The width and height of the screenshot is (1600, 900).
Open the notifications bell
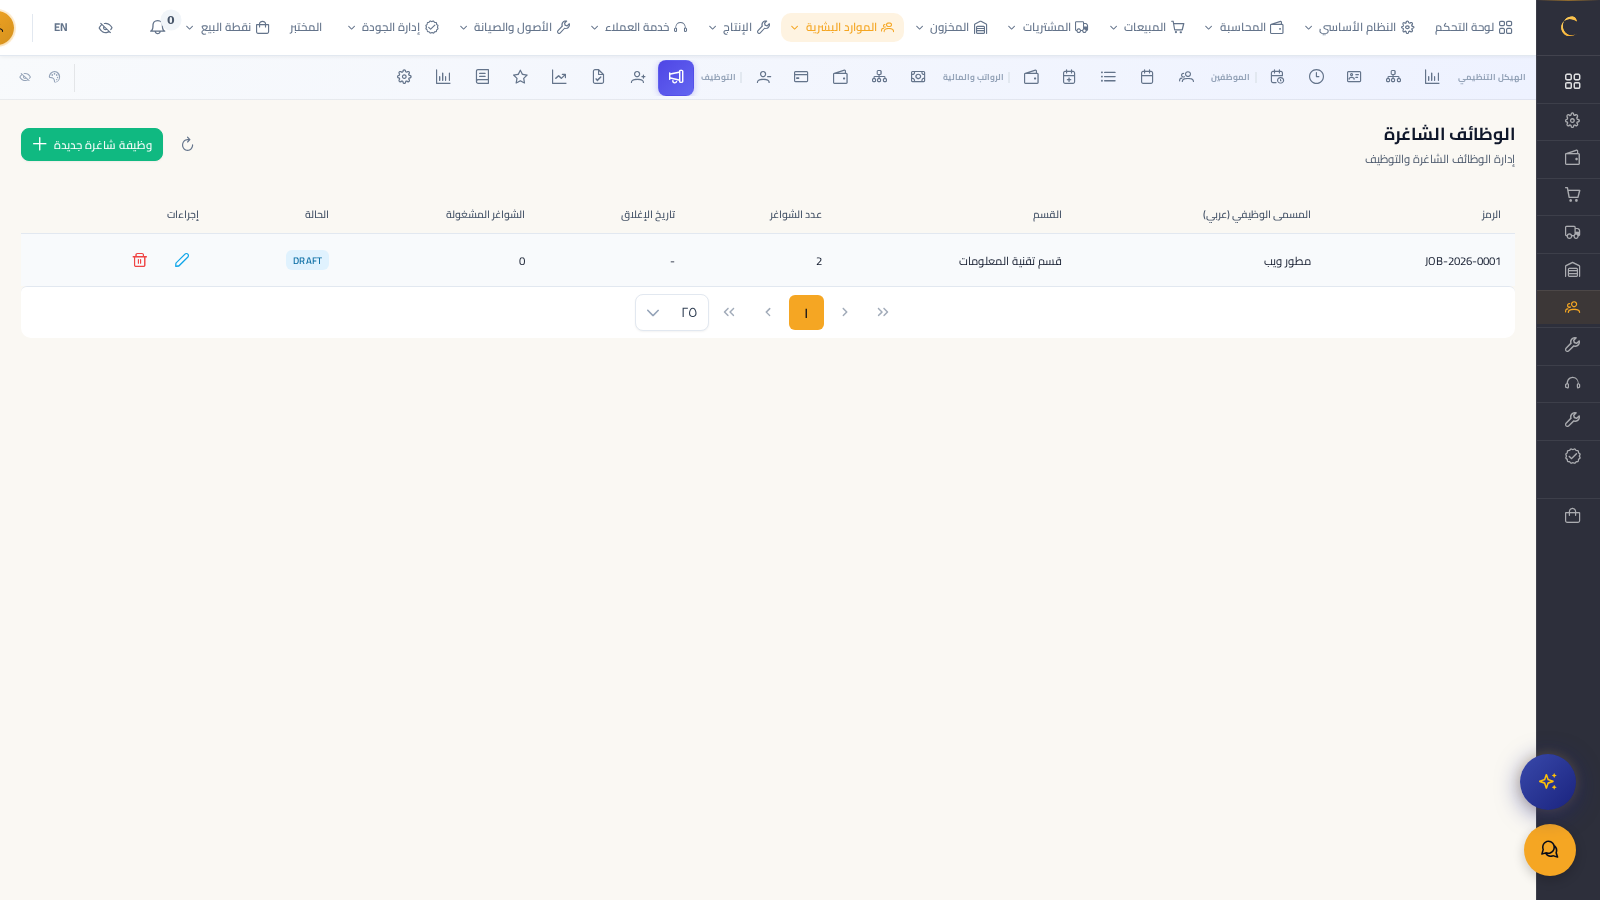[158, 27]
